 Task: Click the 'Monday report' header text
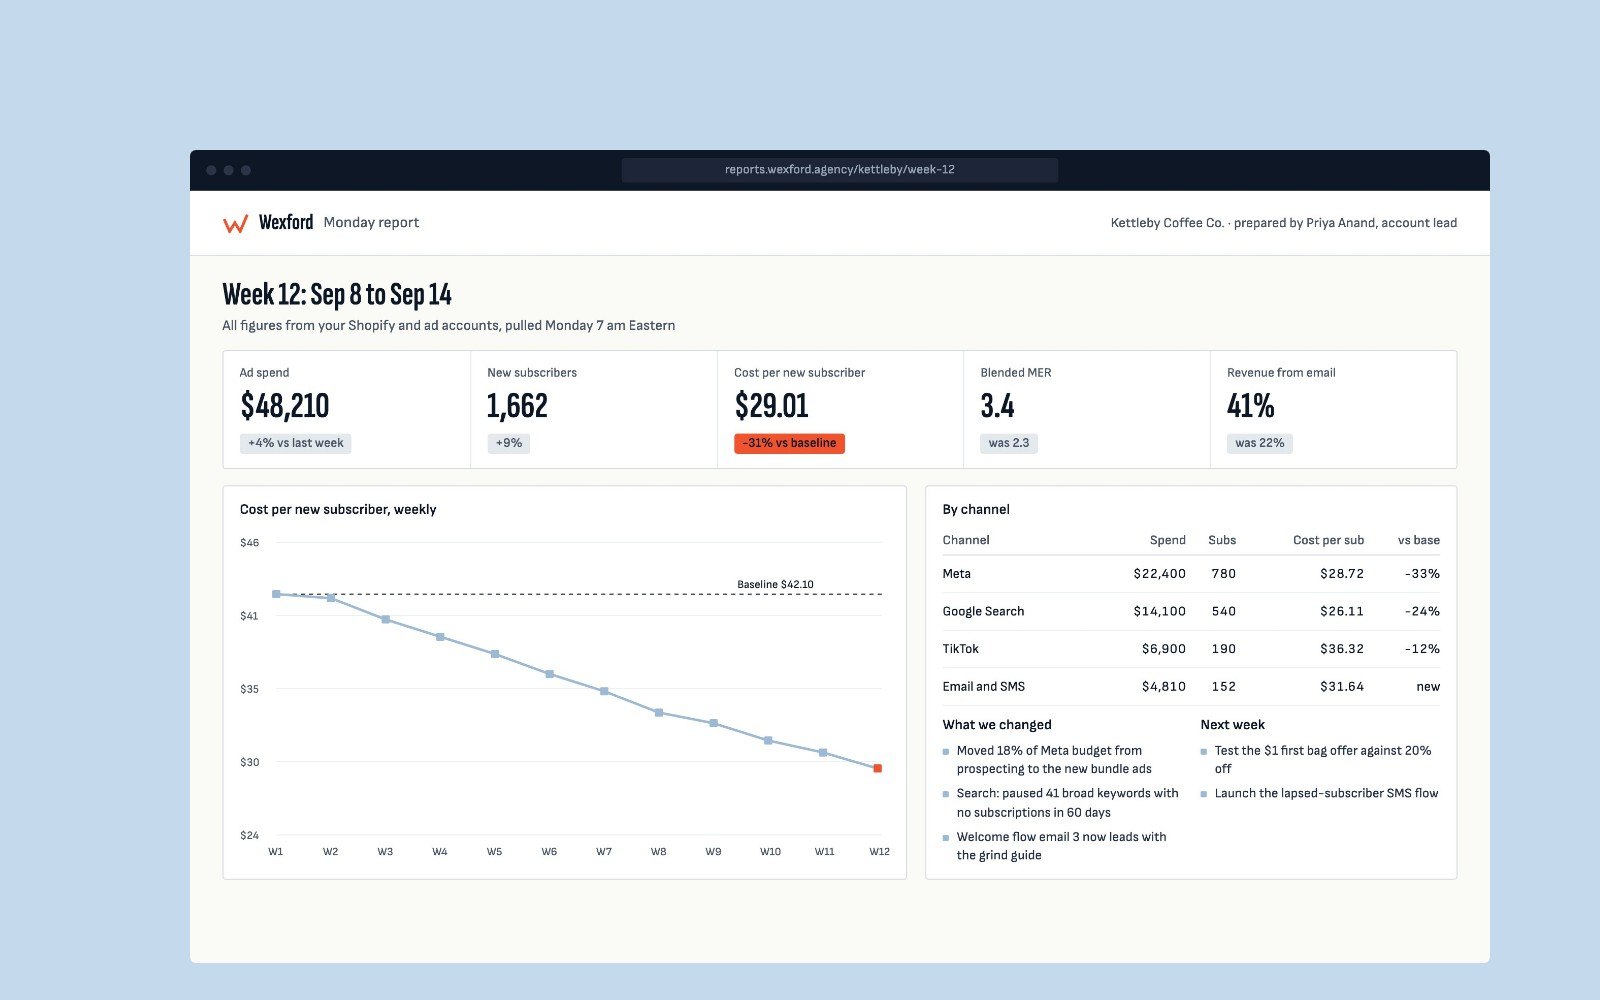[371, 223]
